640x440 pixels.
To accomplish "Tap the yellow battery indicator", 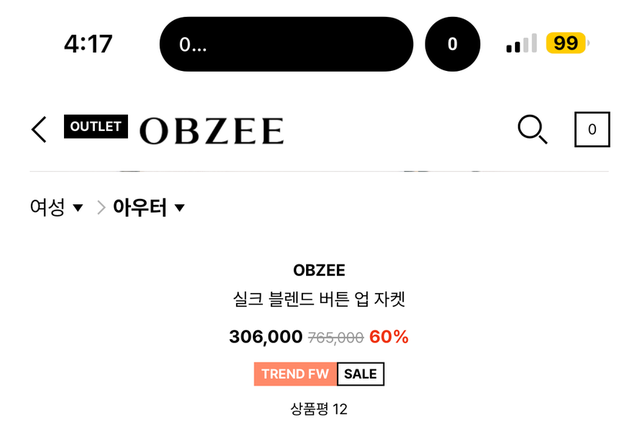I will tap(567, 44).
